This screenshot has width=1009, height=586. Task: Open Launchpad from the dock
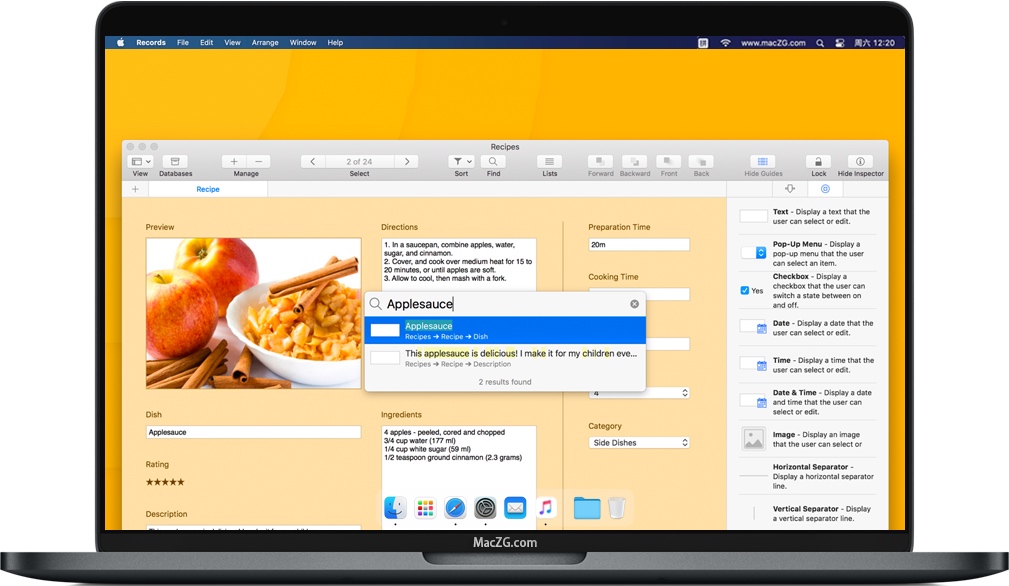(425, 508)
